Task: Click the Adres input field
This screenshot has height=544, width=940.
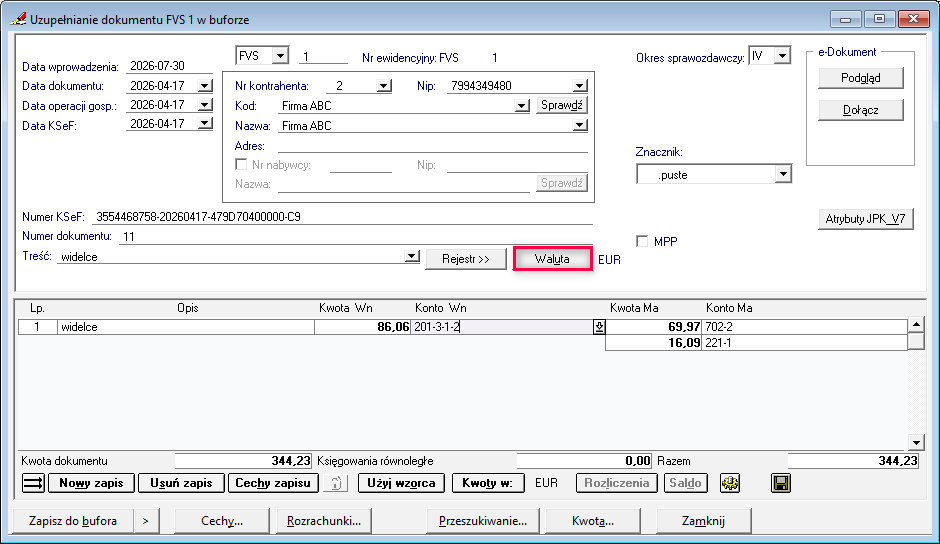Action: coord(432,146)
